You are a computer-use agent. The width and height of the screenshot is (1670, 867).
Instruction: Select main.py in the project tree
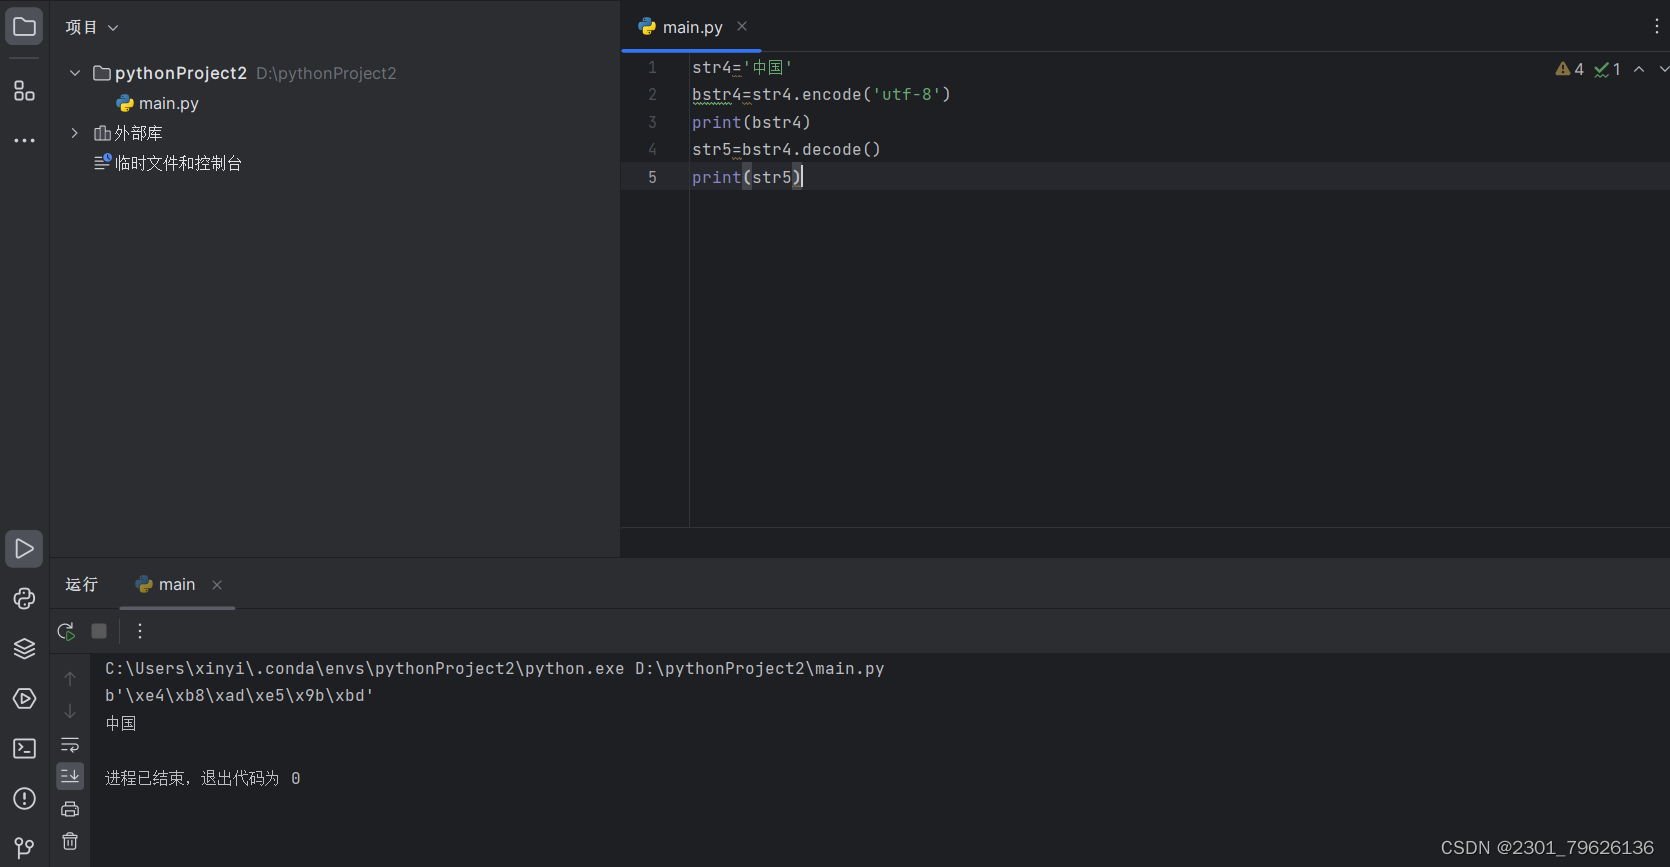click(x=158, y=103)
